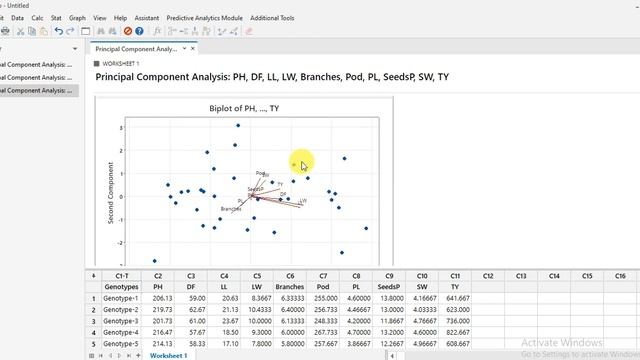Click the window layout icon after Redo
The width and height of the screenshot is (640, 360).
click(x=85, y=31)
